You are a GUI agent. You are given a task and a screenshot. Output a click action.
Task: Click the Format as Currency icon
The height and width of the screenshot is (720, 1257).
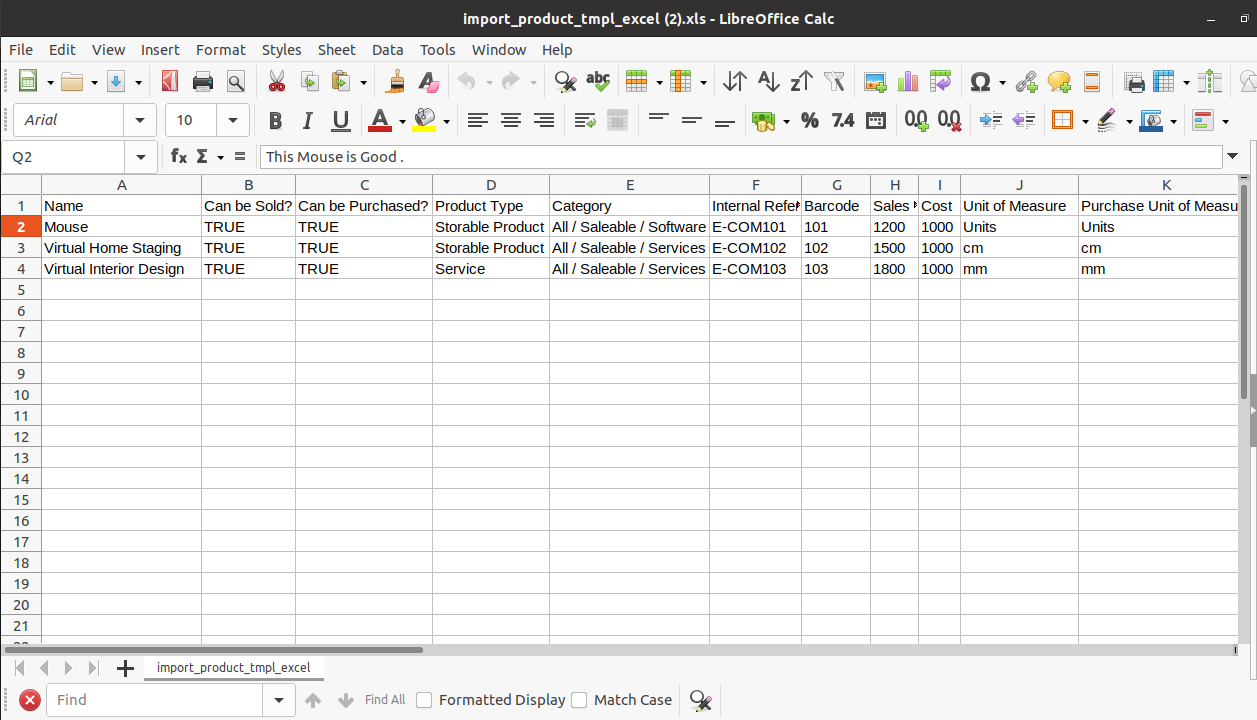(765, 121)
